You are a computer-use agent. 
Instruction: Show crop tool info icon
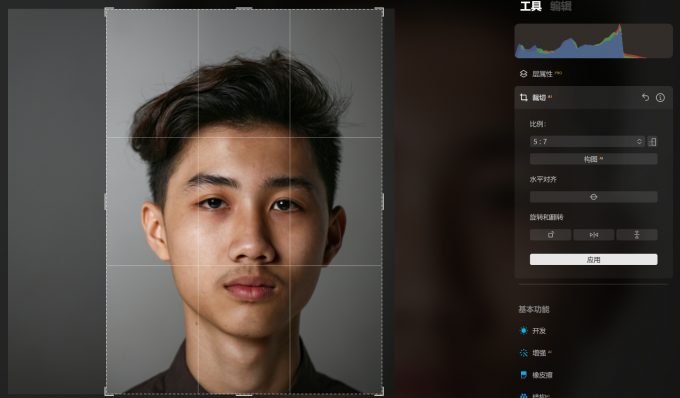[660, 98]
